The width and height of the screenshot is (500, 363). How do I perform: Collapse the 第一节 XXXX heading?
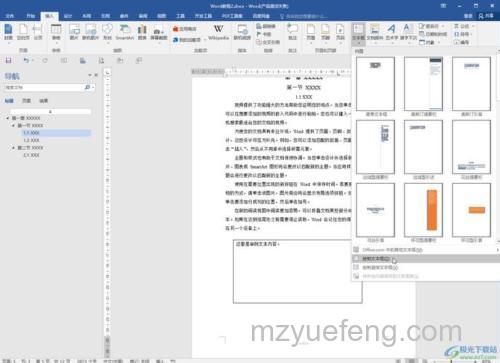point(13,125)
